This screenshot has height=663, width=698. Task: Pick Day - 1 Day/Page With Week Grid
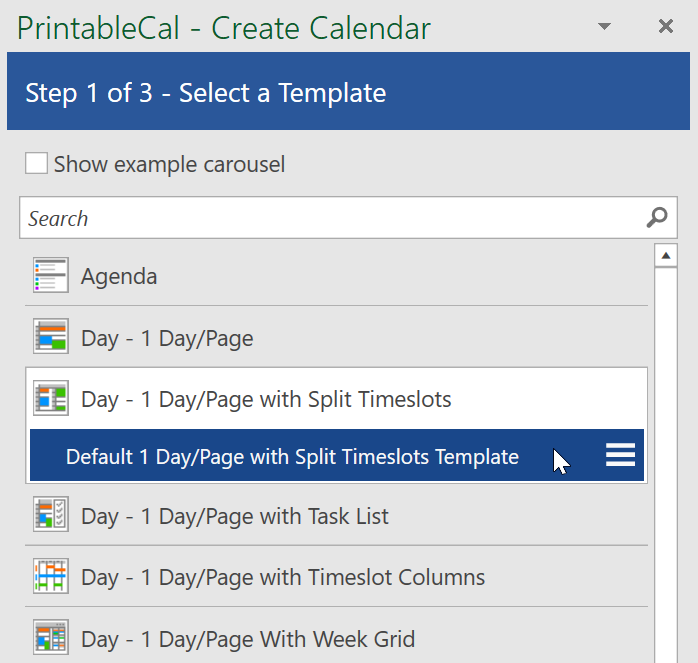(337, 638)
